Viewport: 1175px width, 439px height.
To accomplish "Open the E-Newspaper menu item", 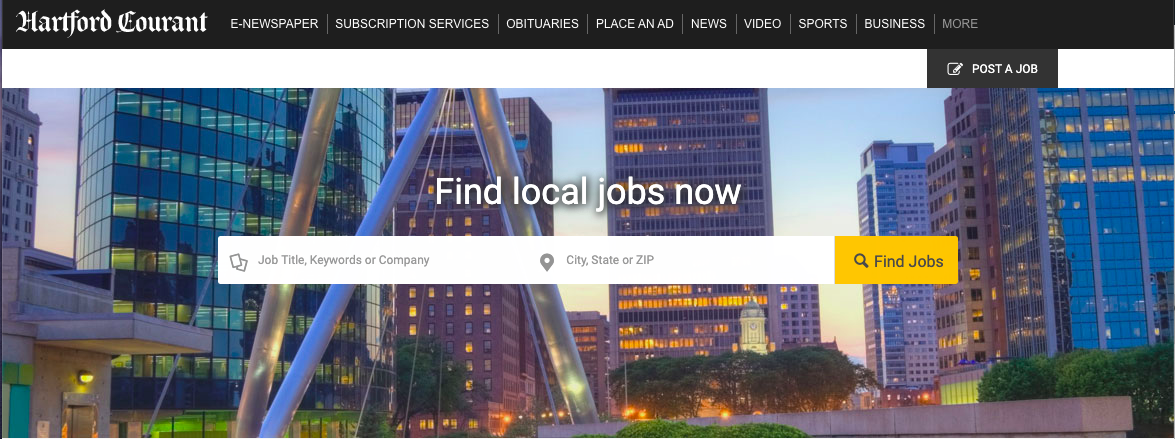I will pyautogui.click(x=274, y=24).
